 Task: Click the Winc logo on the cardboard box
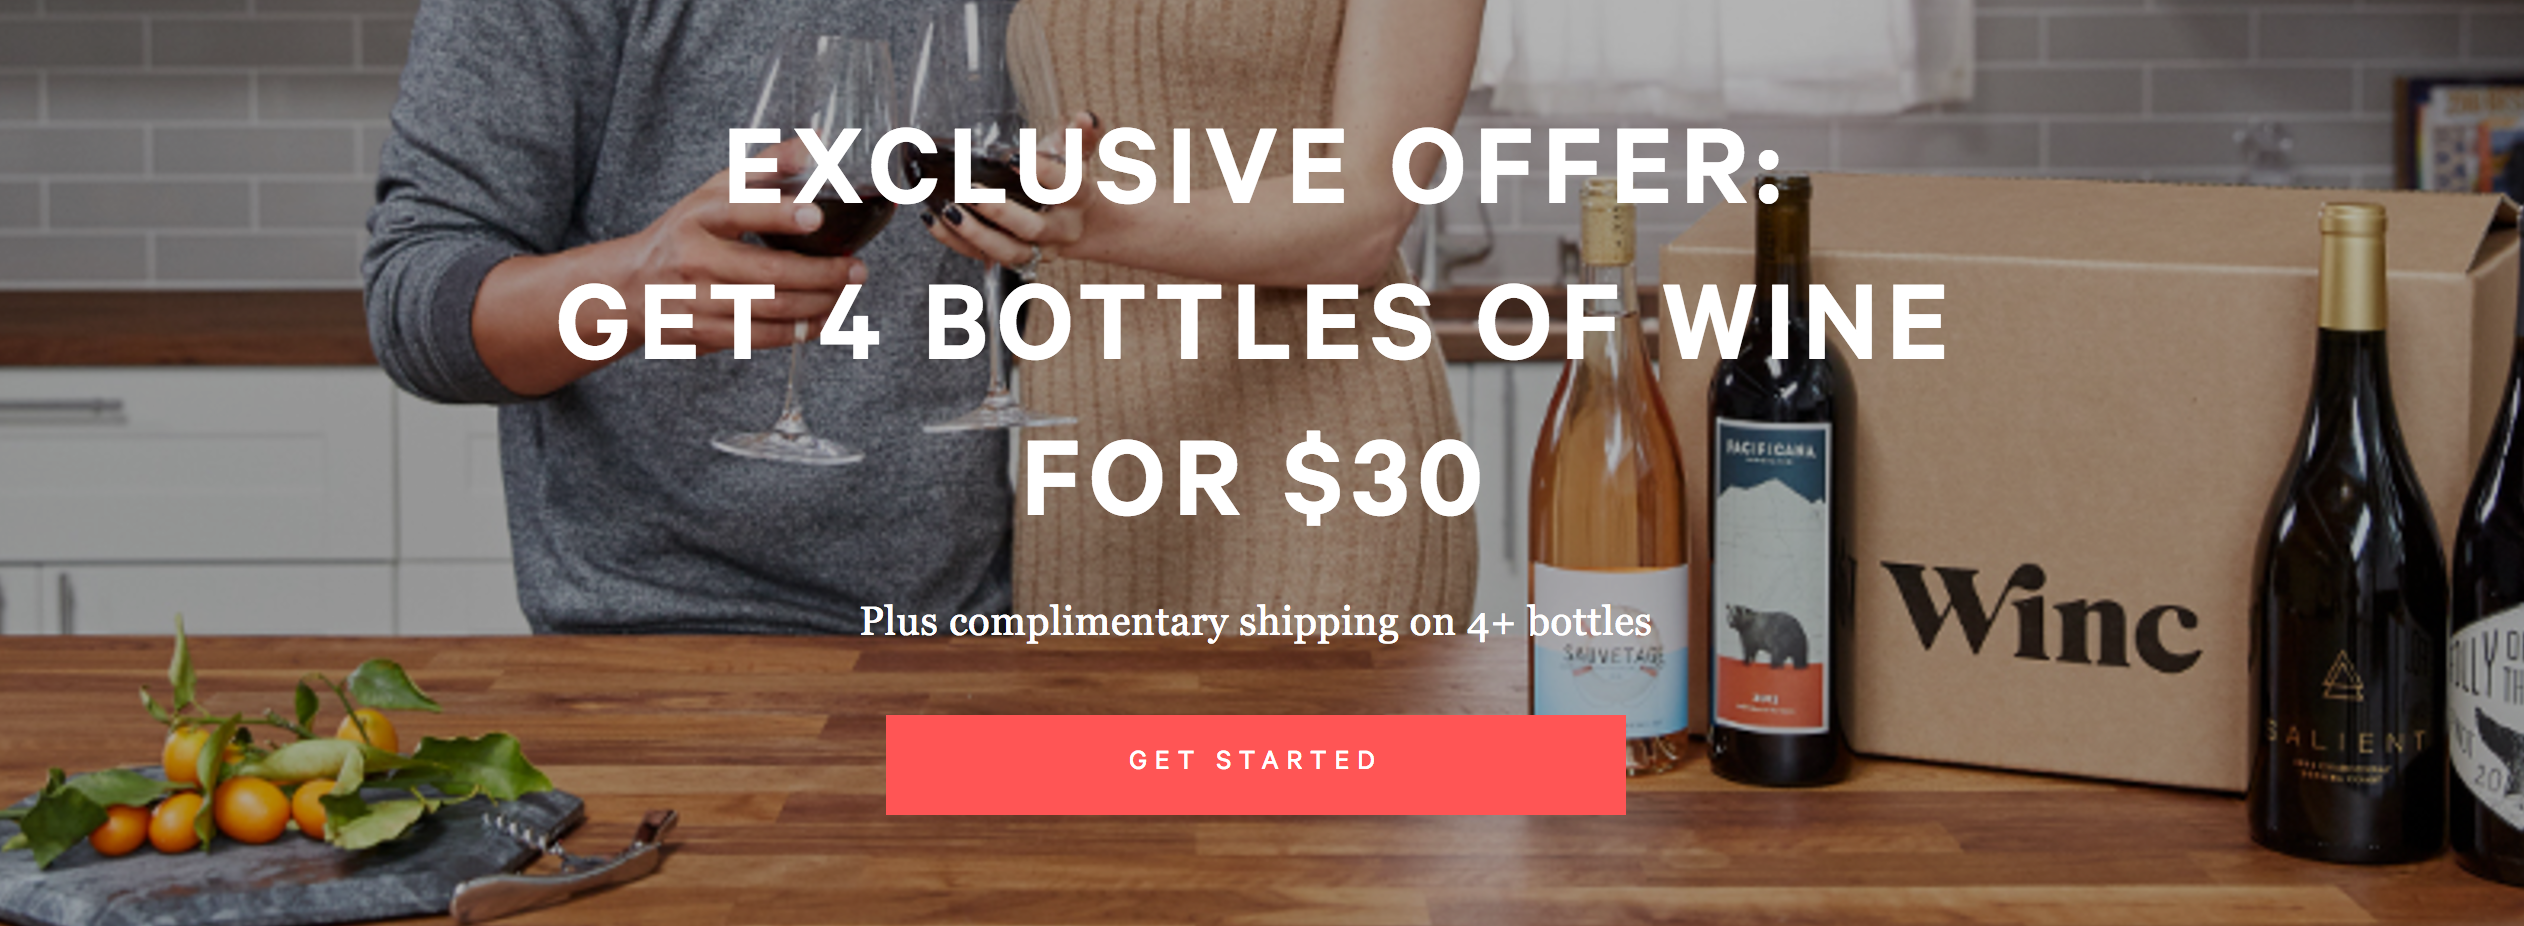coord(2041,617)
